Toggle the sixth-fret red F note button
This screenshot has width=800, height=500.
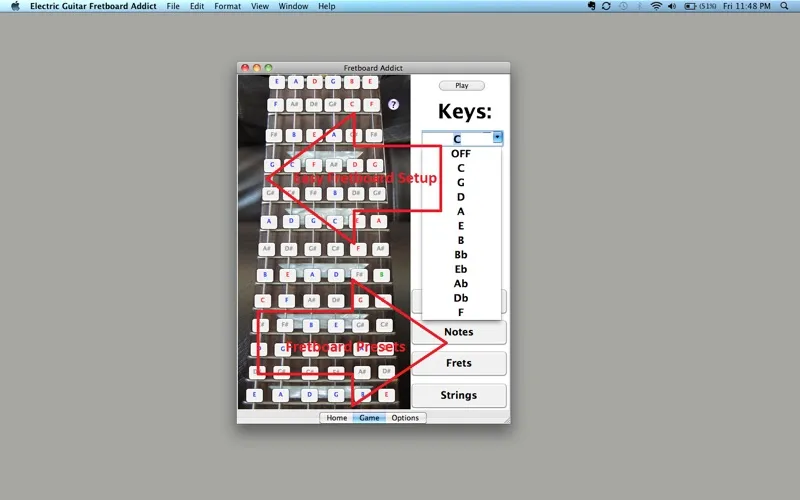(x=358, y=249)
